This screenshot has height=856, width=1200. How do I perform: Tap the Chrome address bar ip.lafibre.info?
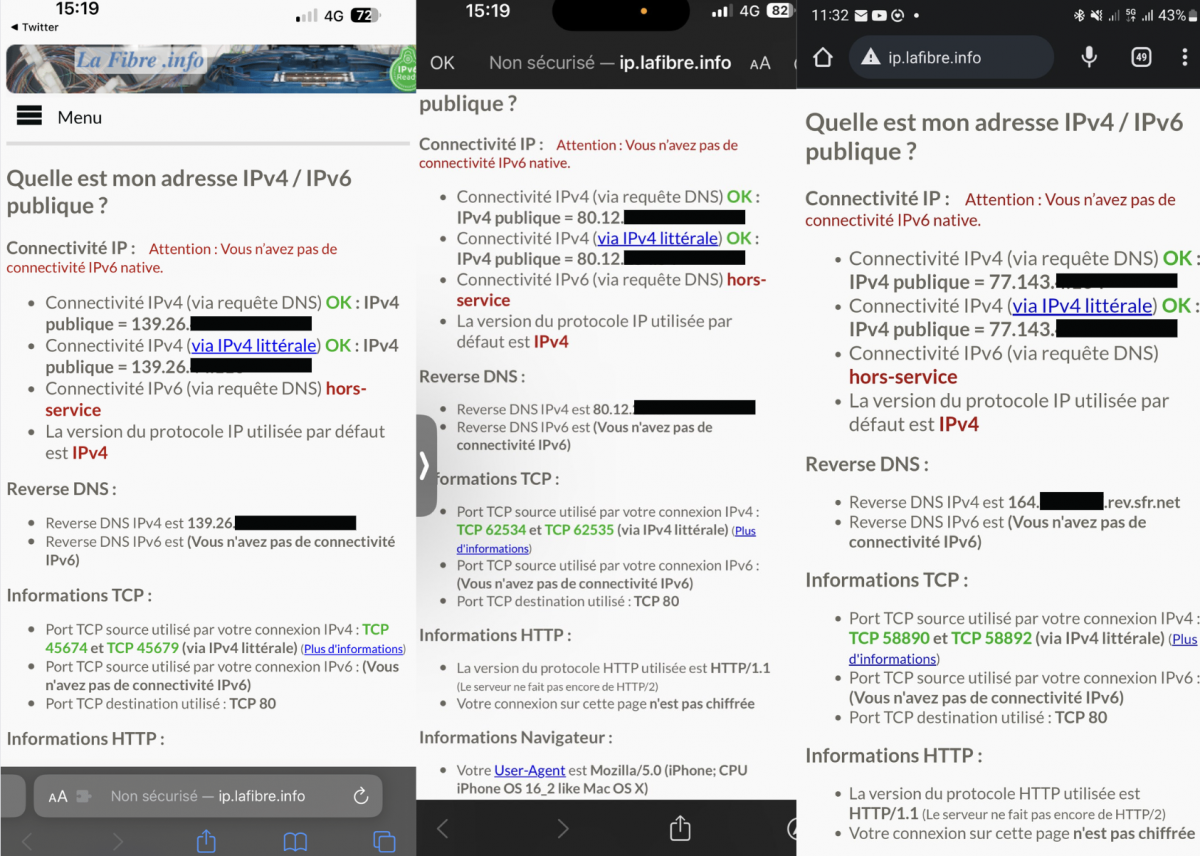pos(950,58)
